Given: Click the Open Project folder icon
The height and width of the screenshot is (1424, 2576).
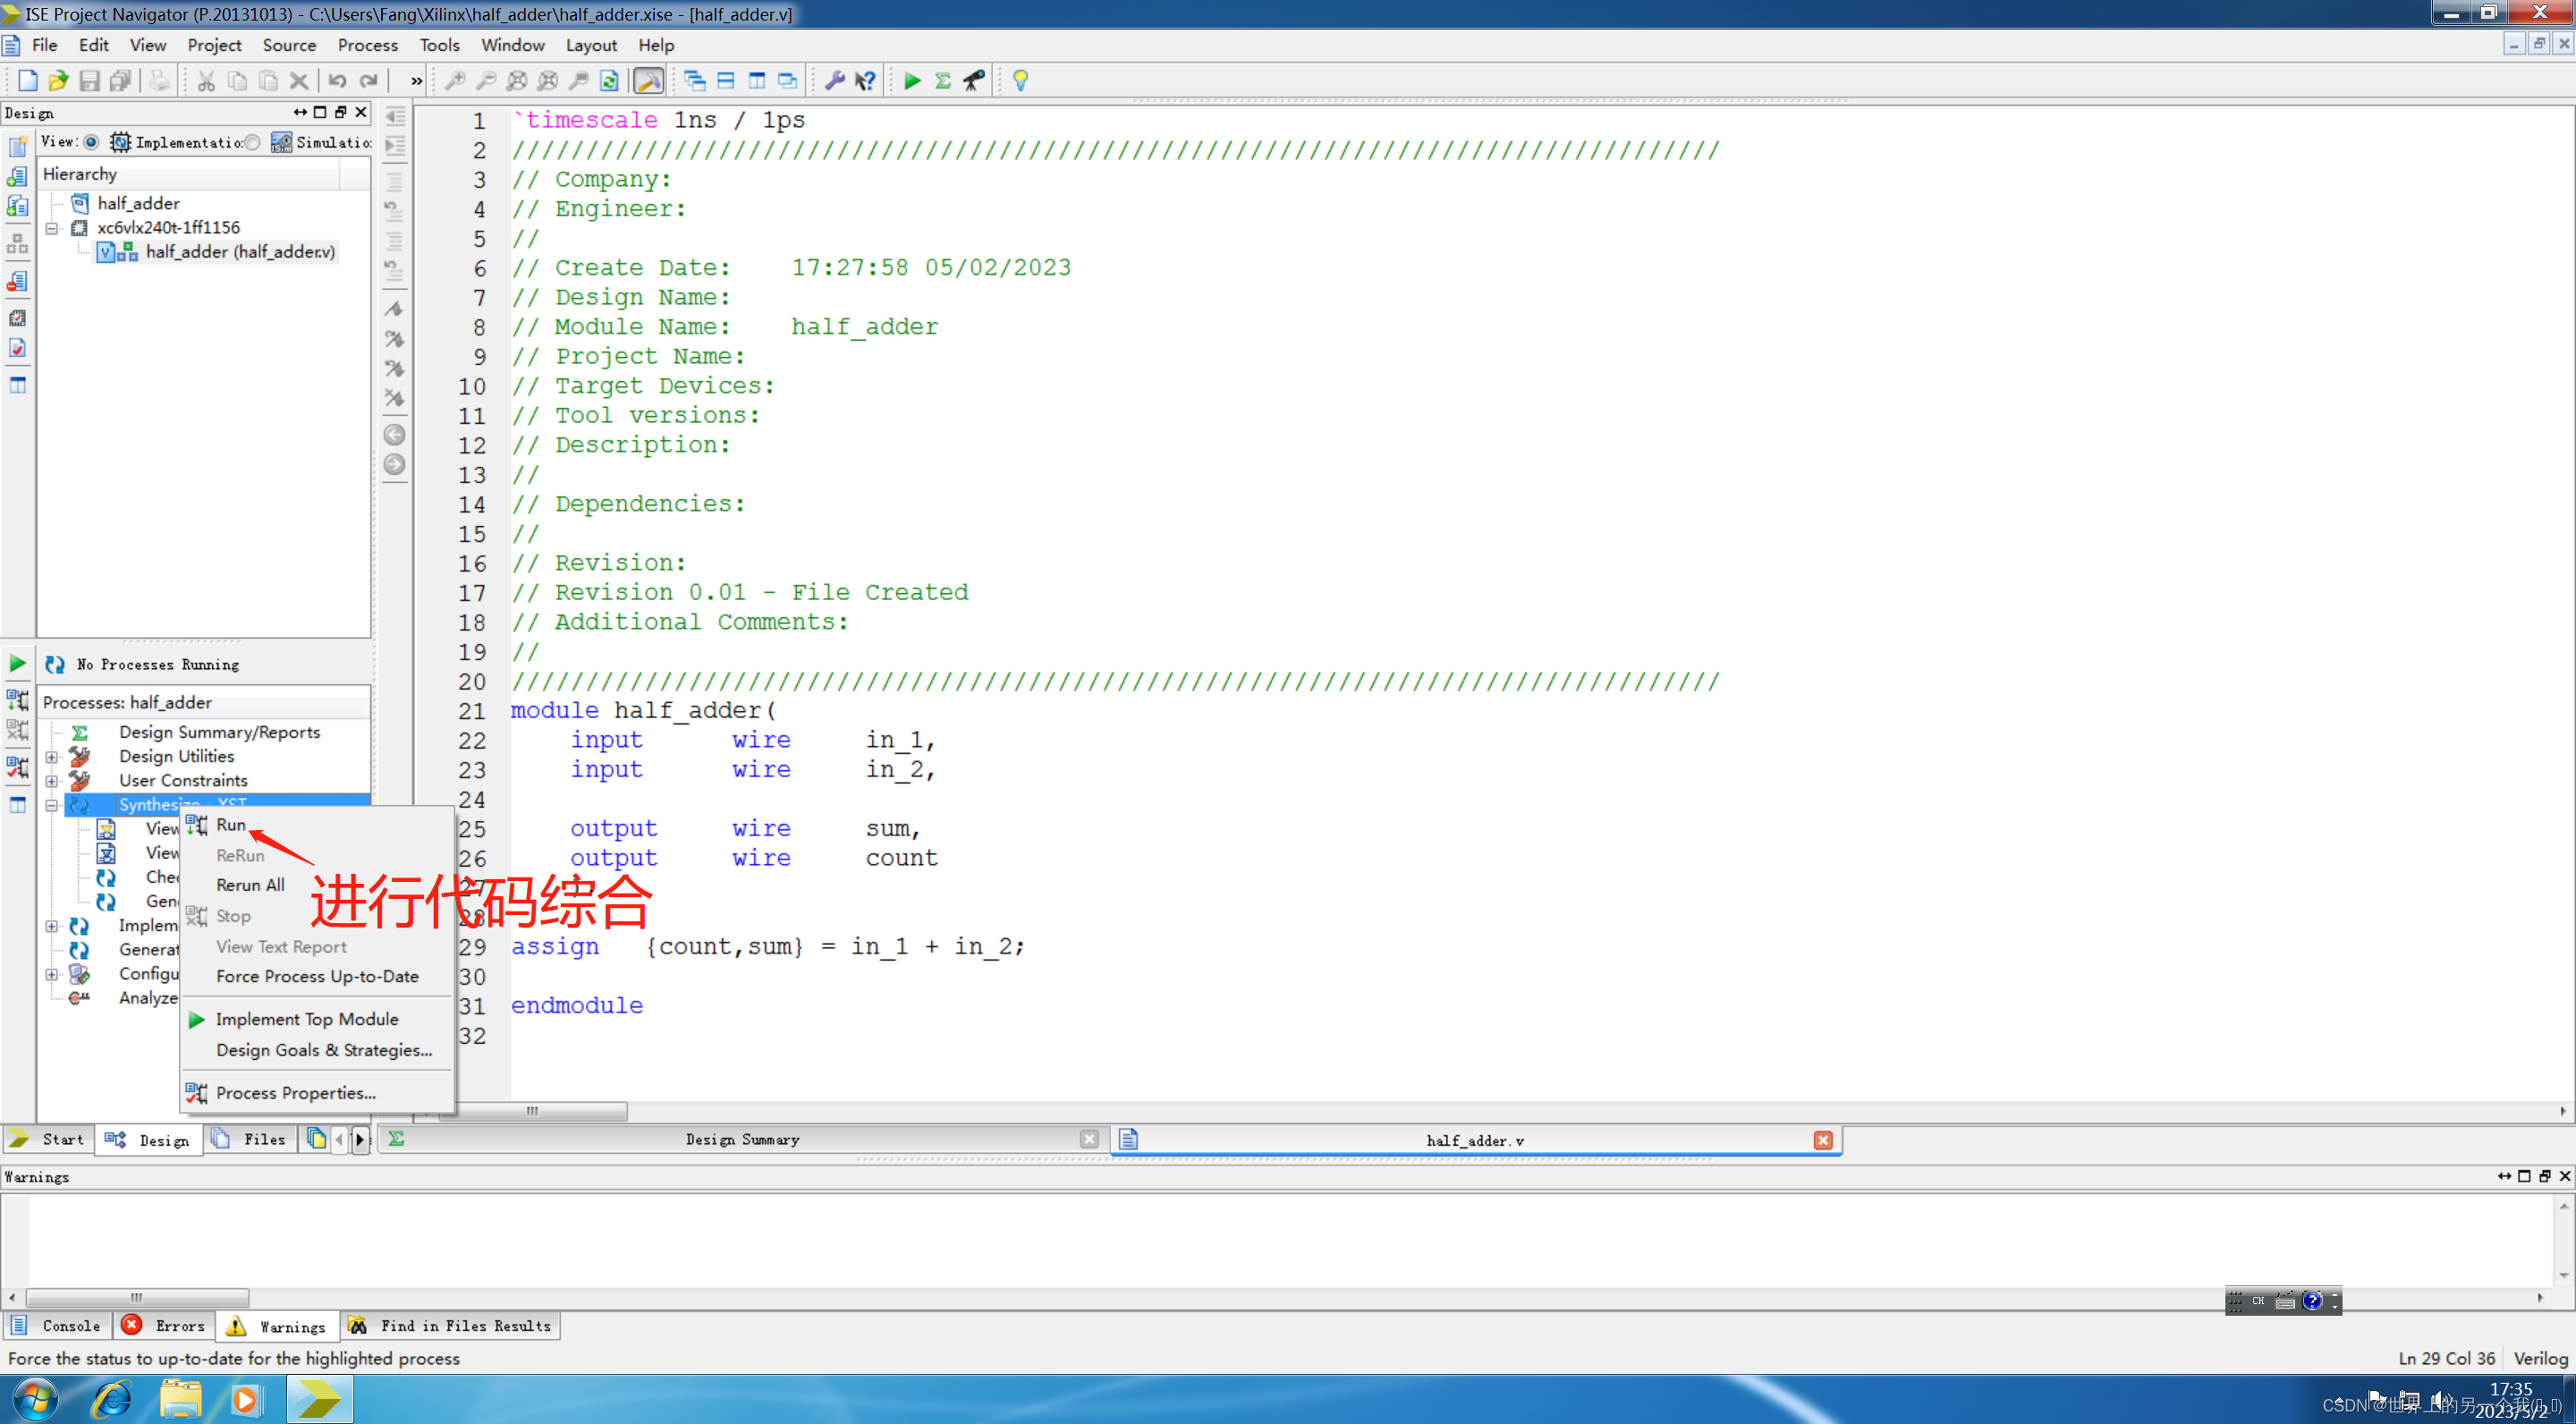Looking at the screenshot, I should [x=58, y=81].
